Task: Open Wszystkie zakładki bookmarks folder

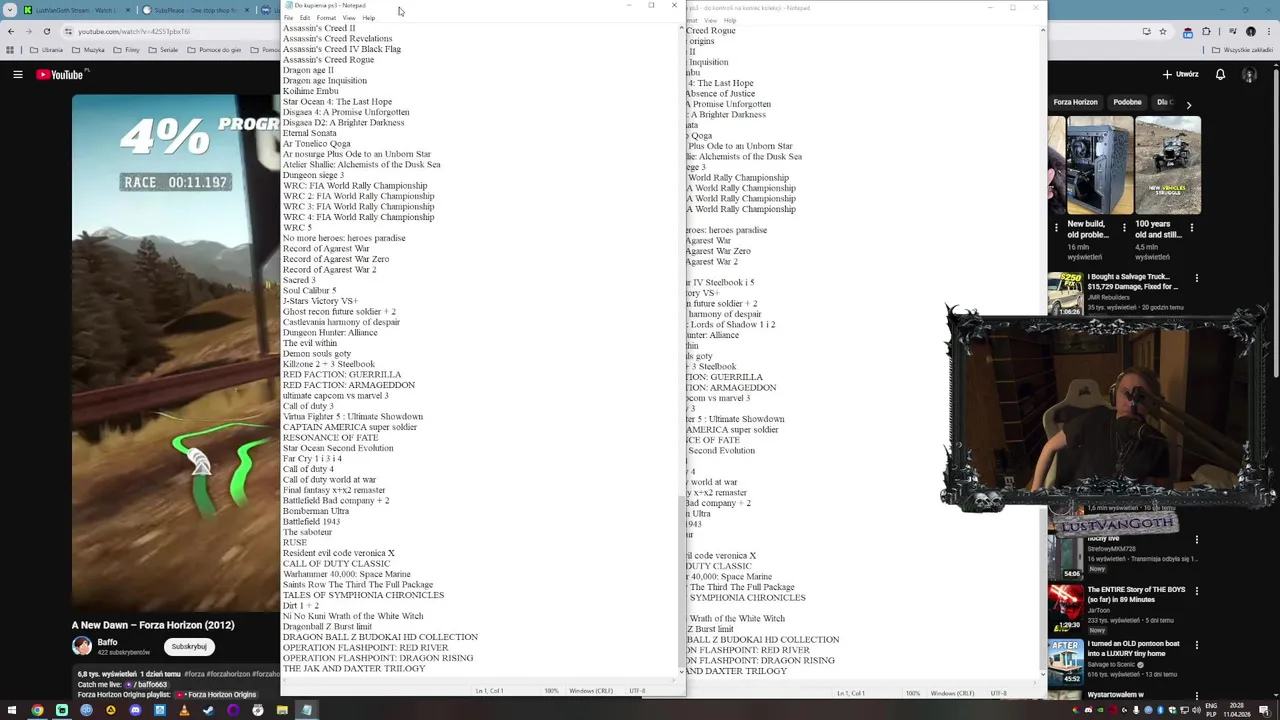Action: [x=1241, y=50]
